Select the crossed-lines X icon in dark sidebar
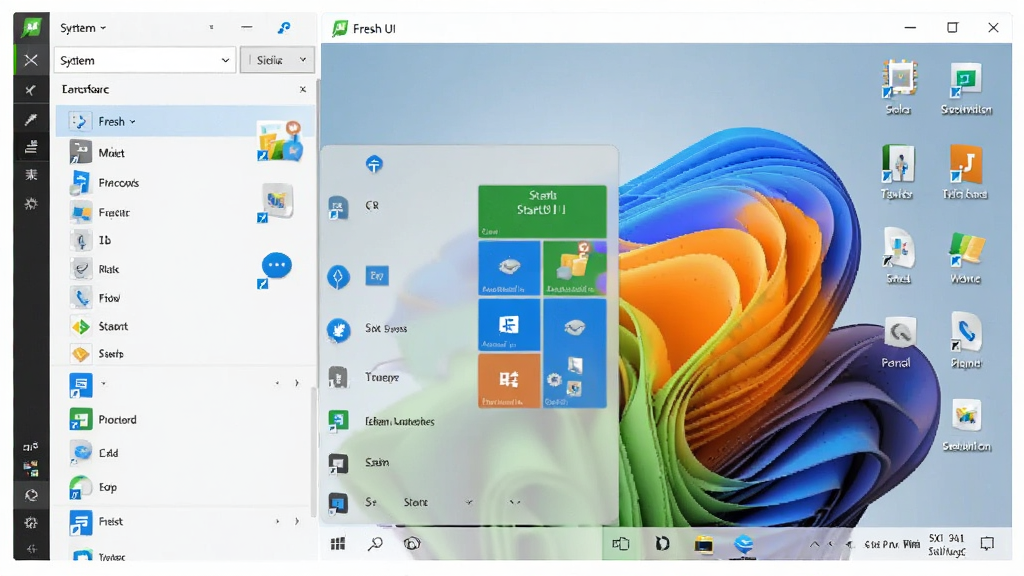 (31, 60)
